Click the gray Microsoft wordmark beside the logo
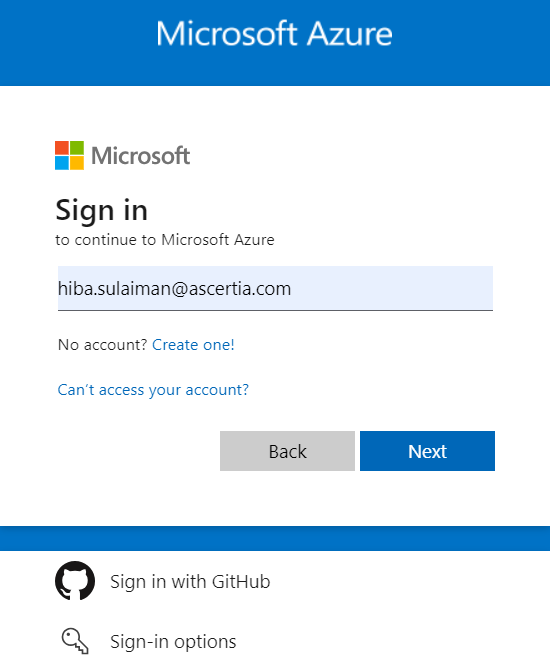 140,156
